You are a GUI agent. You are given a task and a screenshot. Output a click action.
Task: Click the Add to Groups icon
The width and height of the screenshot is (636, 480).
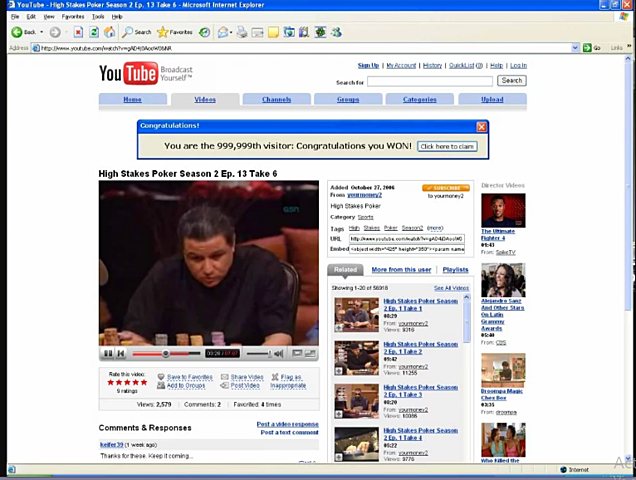[x=161, y=385]
